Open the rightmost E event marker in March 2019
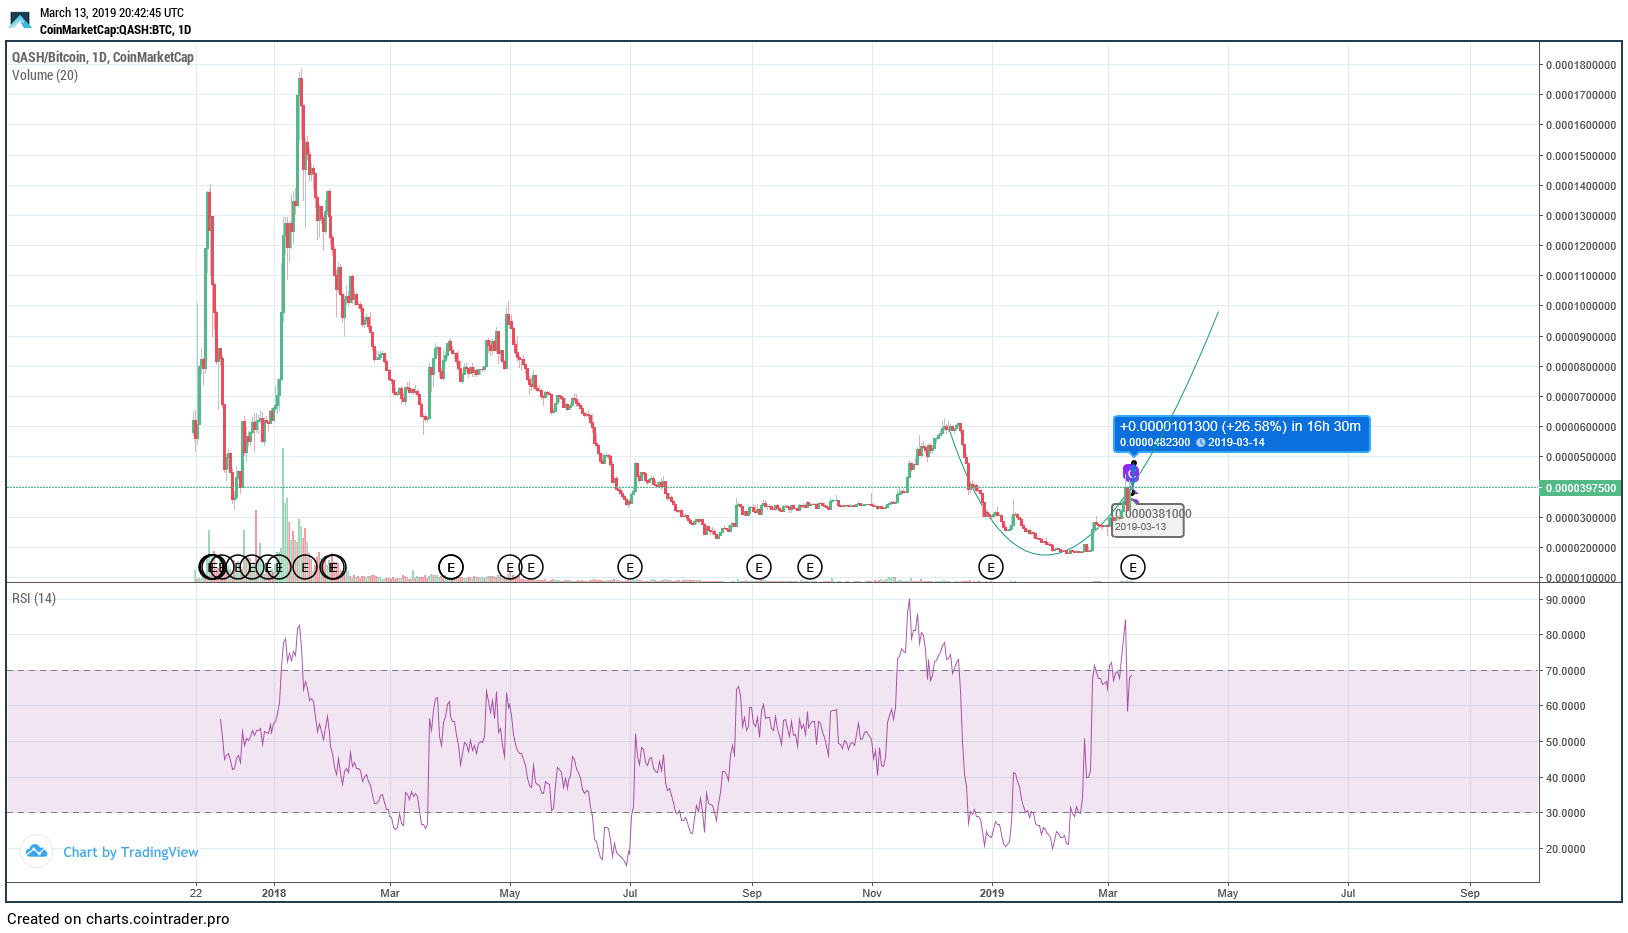The width and height of the screenshot is (1628, 933). point(1132,568)
